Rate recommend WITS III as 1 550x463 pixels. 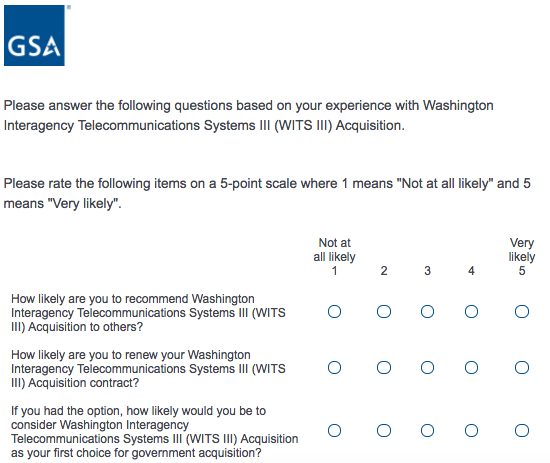334,311
